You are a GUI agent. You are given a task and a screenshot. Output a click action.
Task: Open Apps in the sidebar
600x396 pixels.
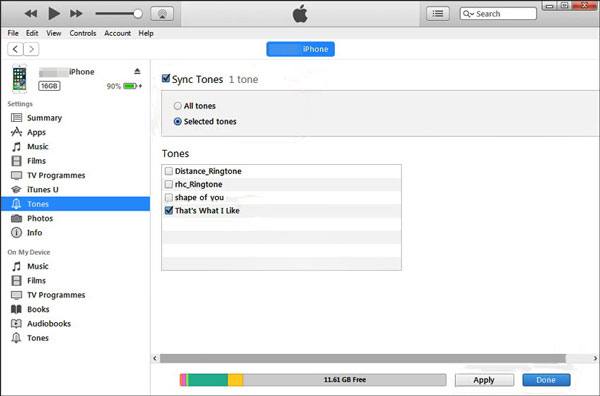pyautogui.click(x=36, y=132)
